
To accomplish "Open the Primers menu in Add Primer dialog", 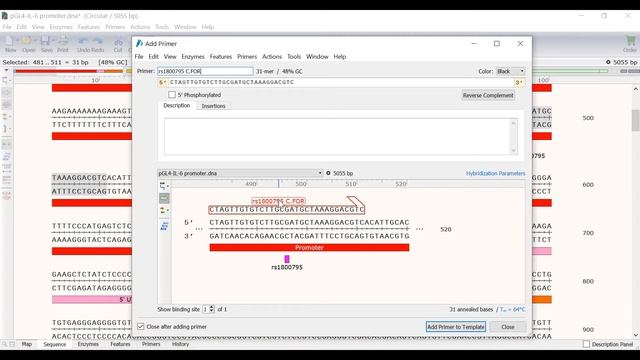I will pos(247,56).
